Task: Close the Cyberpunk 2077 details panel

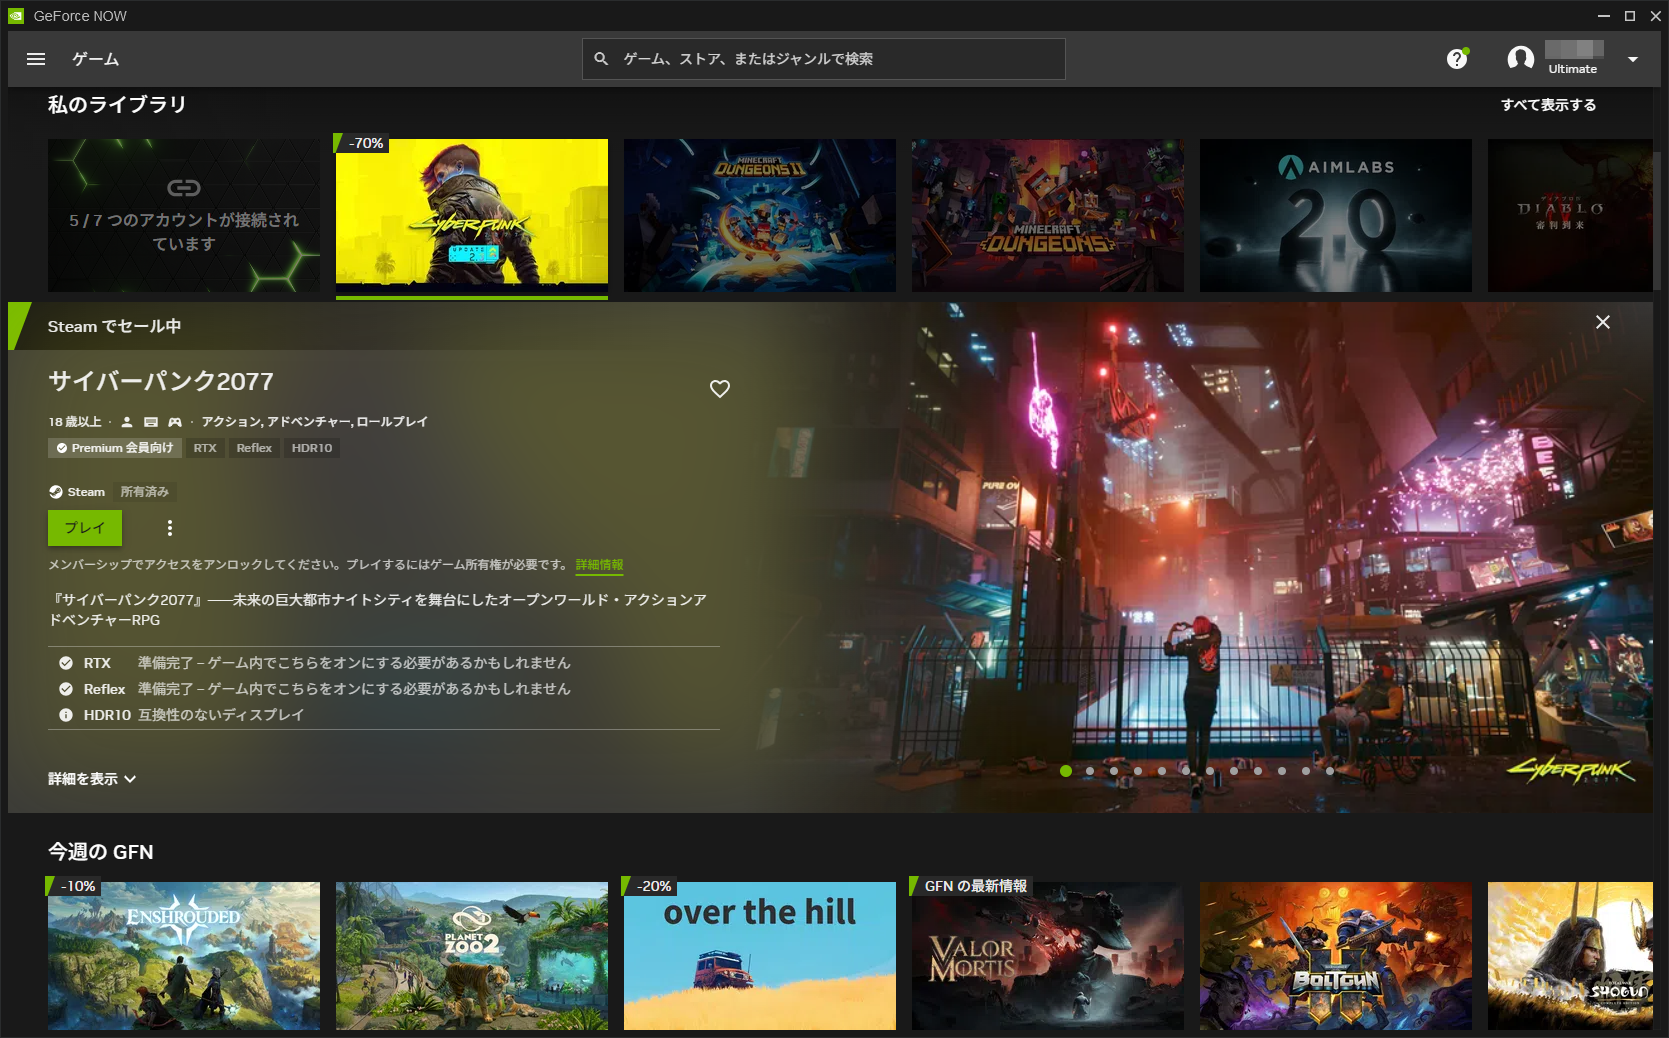Action: (x=1603, y=322)
